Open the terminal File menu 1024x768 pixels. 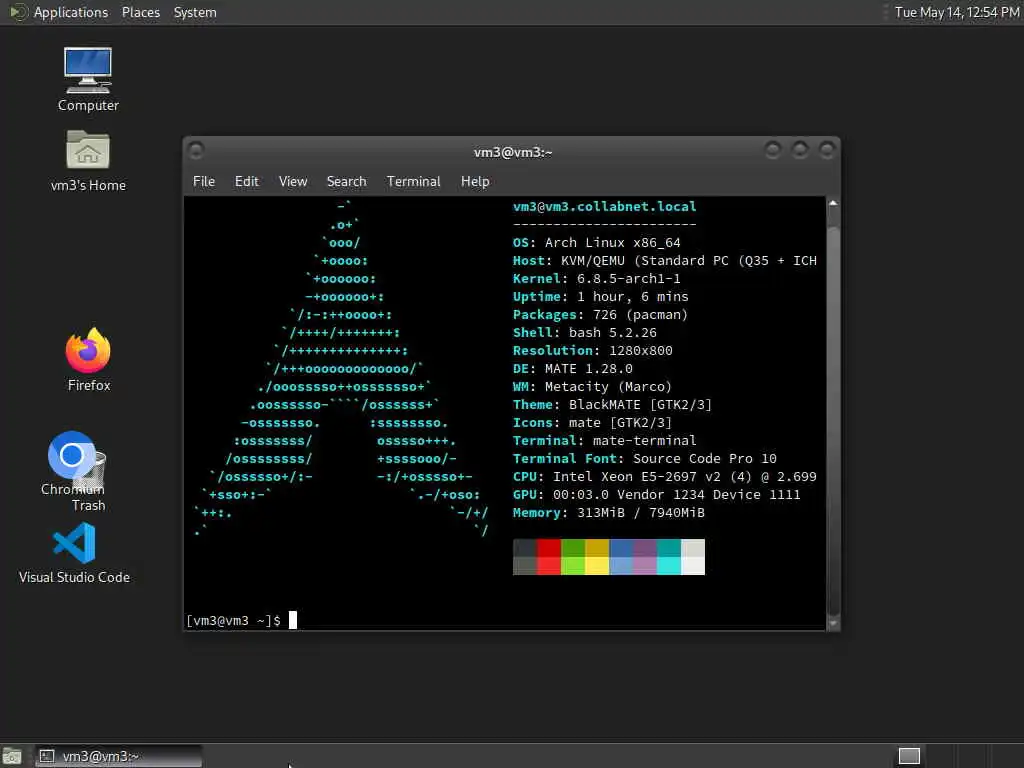pyautogui.click(x=204, y=182)
